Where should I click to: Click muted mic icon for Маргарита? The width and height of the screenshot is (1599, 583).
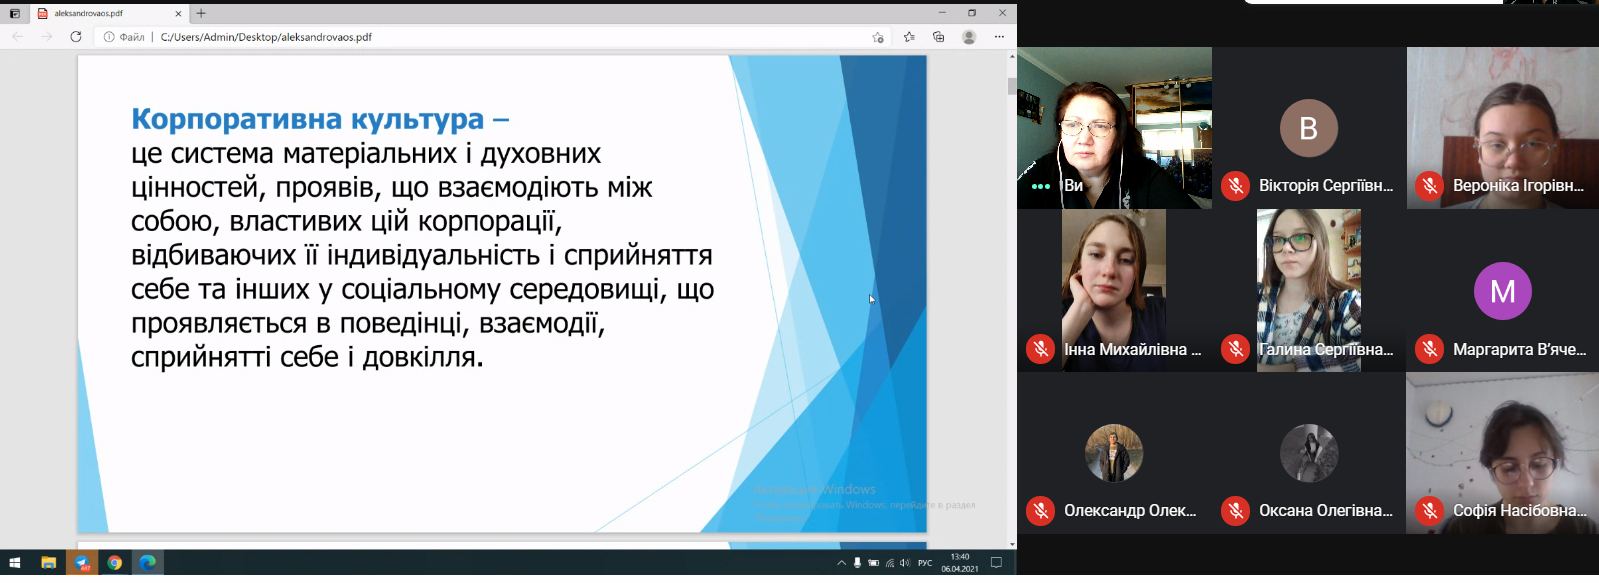pyautogui.click(x=1430, y=349)
